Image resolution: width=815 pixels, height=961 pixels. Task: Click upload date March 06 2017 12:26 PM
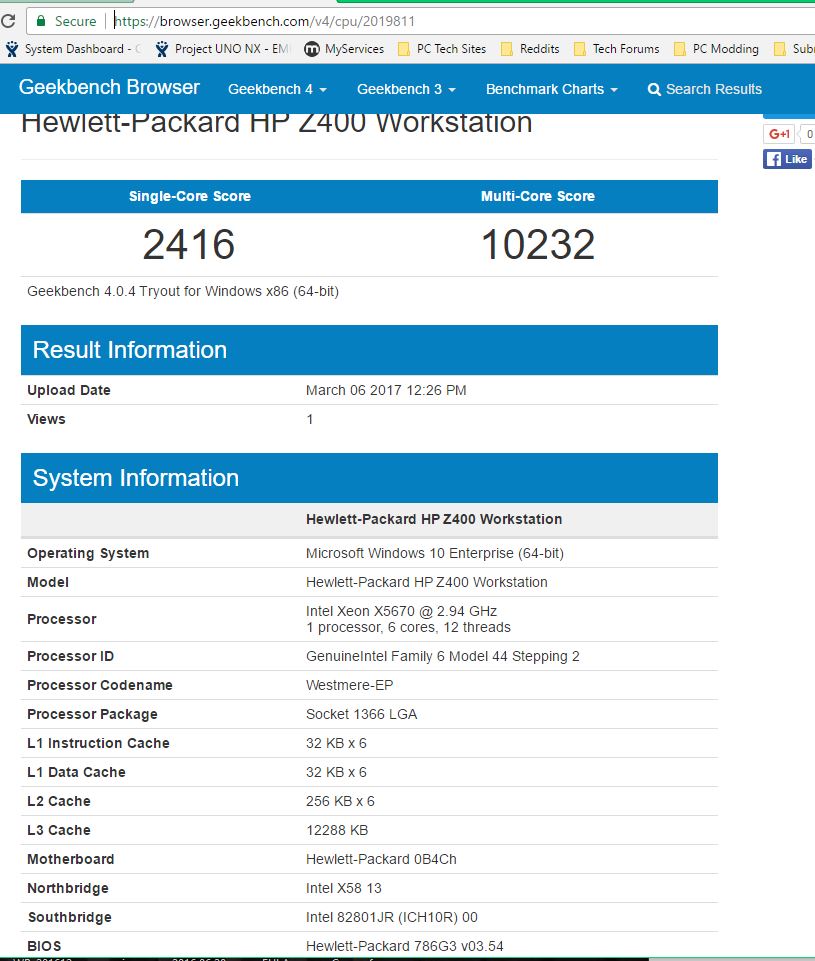[x=386, y=390]
